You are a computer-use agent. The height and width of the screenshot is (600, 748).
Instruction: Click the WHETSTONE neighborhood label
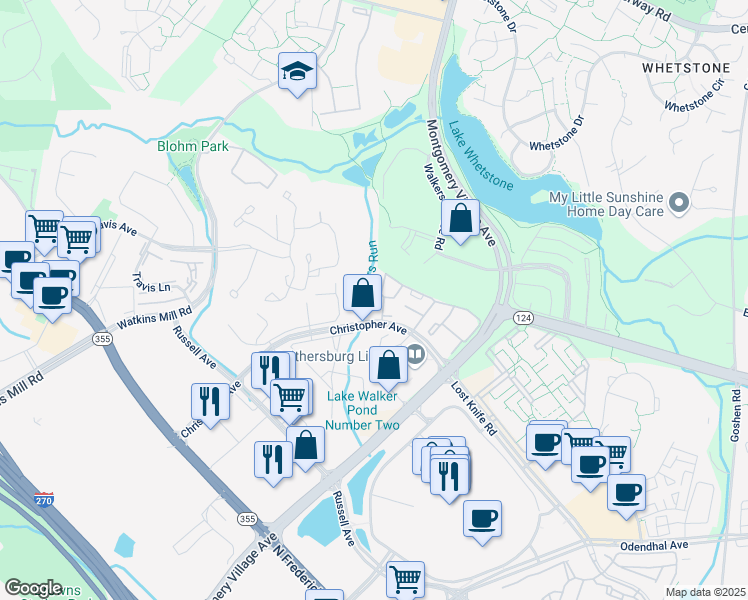(x=686, y=68)
